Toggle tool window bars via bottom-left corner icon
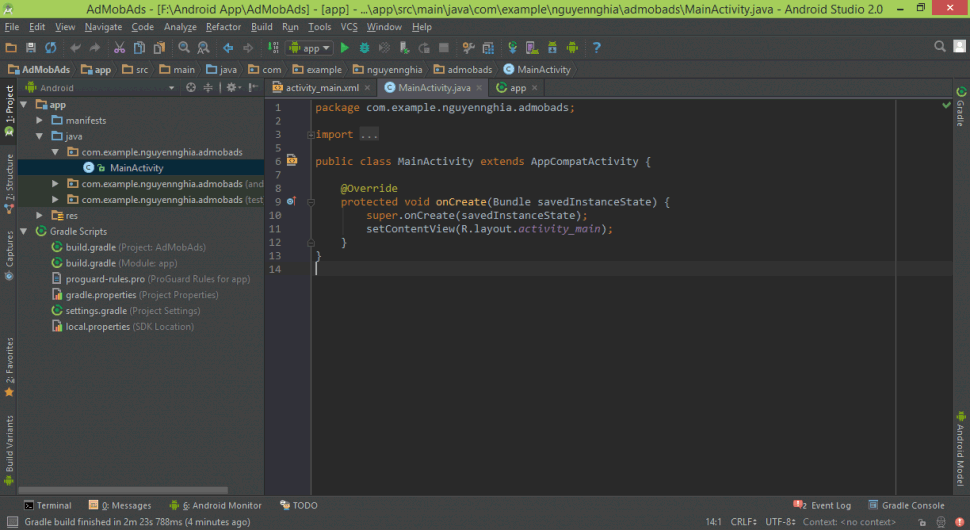The width and height of the screenshot is (970, 530). click(12, 522)
